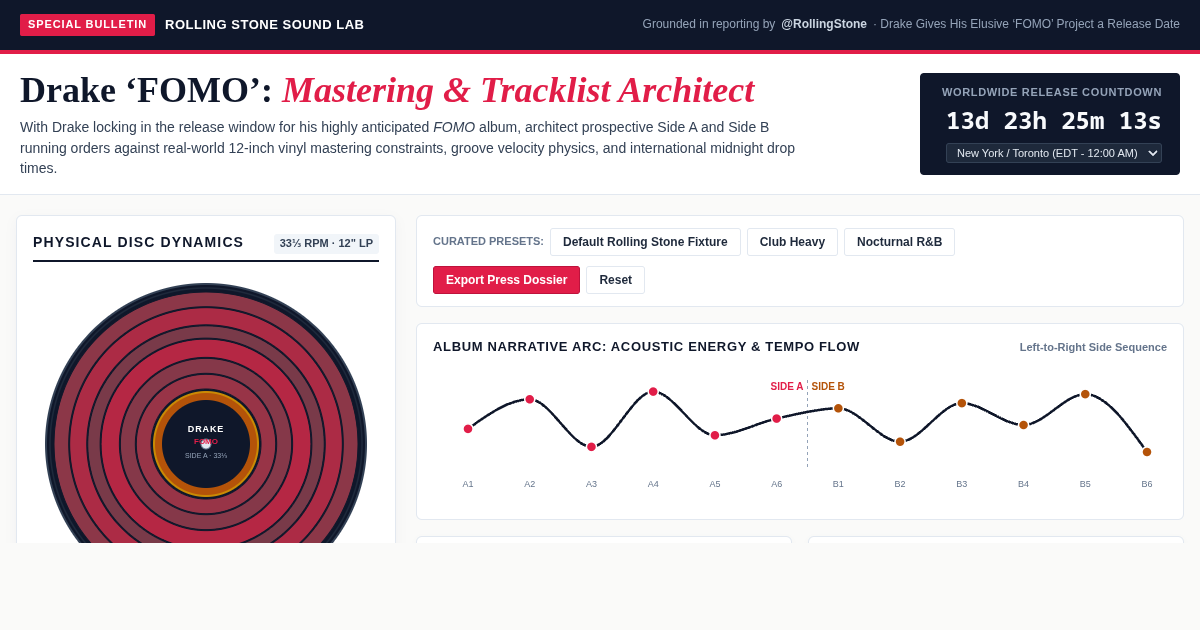Select the B6 track point on arc
1200x630 pixels.
click(1147, 452)
